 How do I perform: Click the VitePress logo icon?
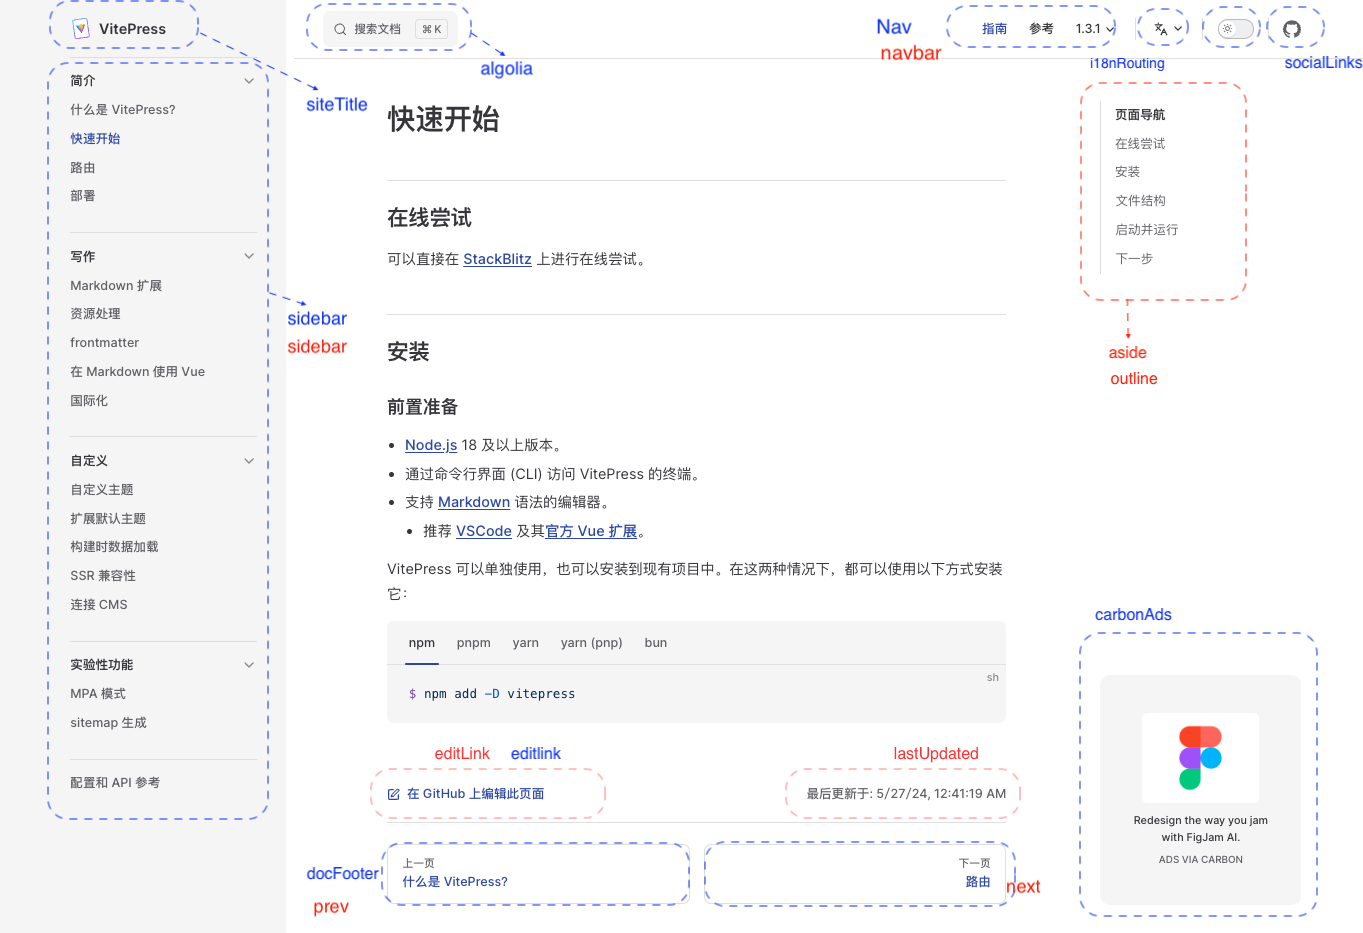pyautogui.click(x=81, y=28)
